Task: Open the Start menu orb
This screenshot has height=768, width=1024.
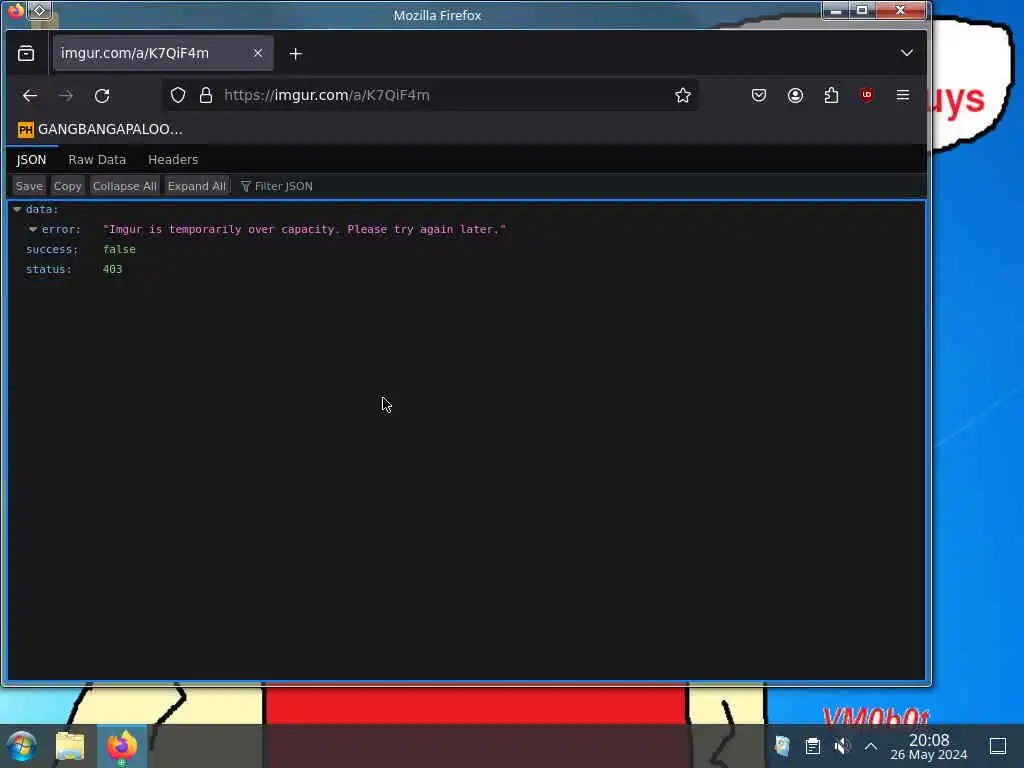Action: coord(22,746)
